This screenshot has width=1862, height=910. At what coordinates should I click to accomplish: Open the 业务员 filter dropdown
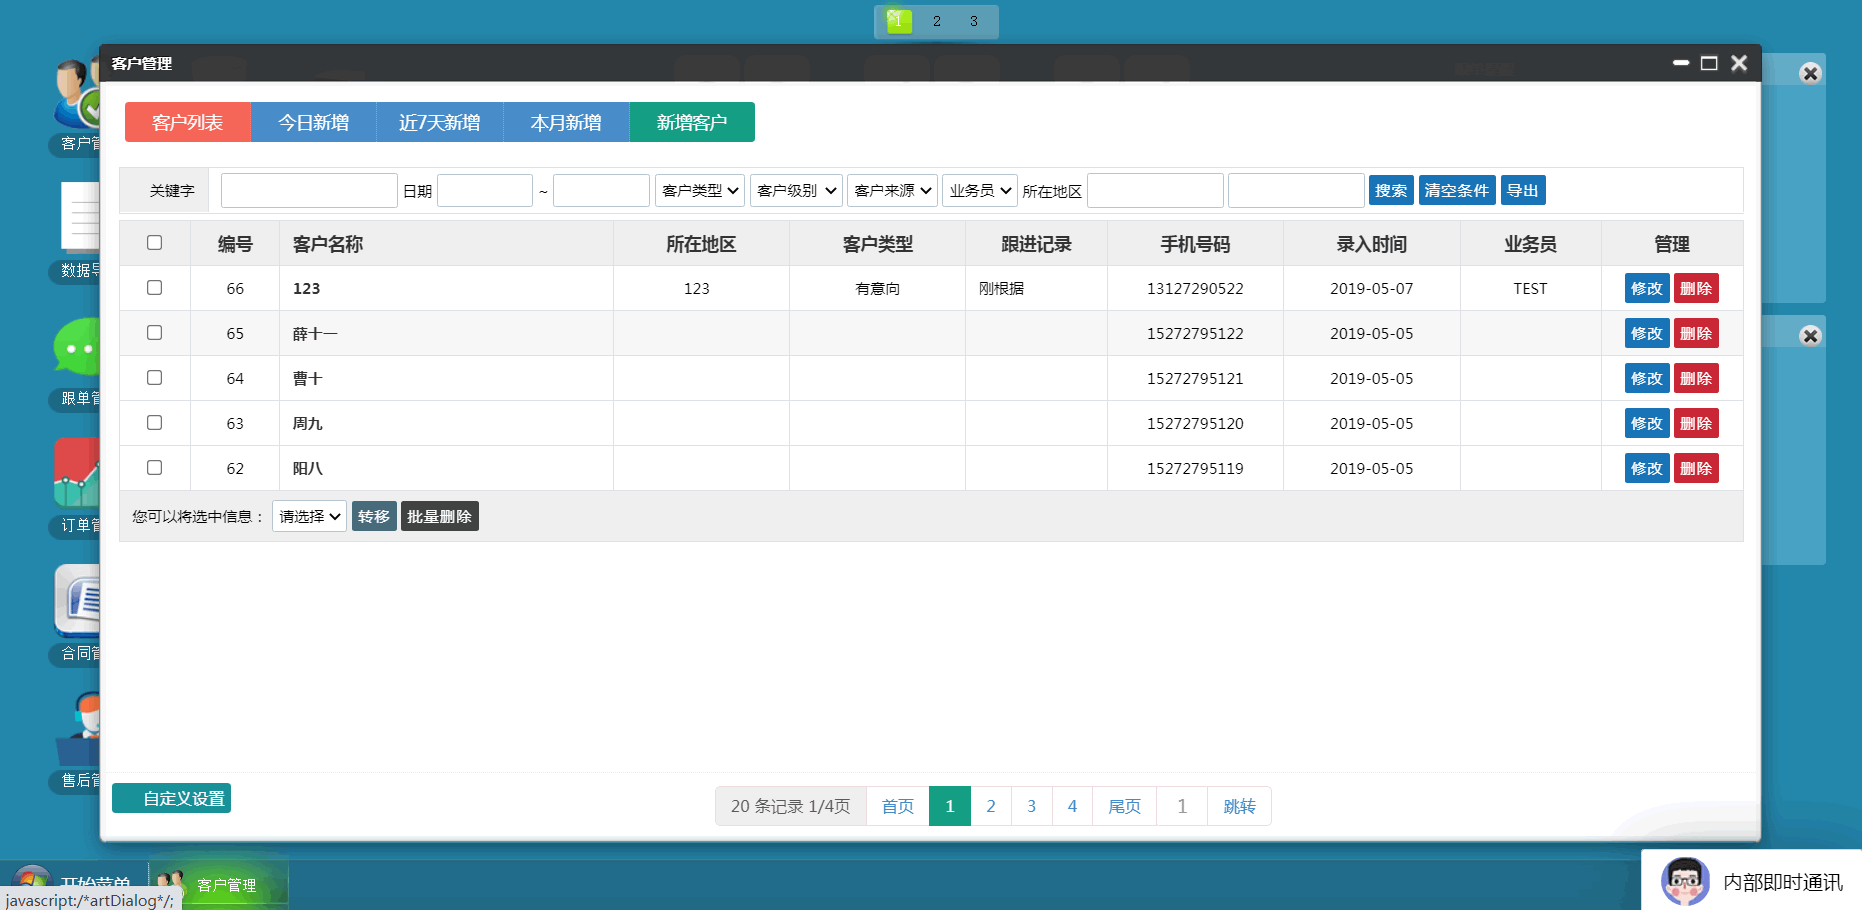click(980, 190)
